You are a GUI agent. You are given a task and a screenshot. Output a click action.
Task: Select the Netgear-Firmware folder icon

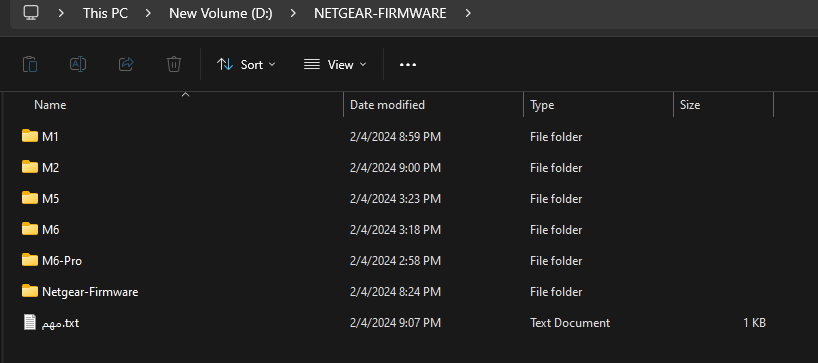(30, 291)
